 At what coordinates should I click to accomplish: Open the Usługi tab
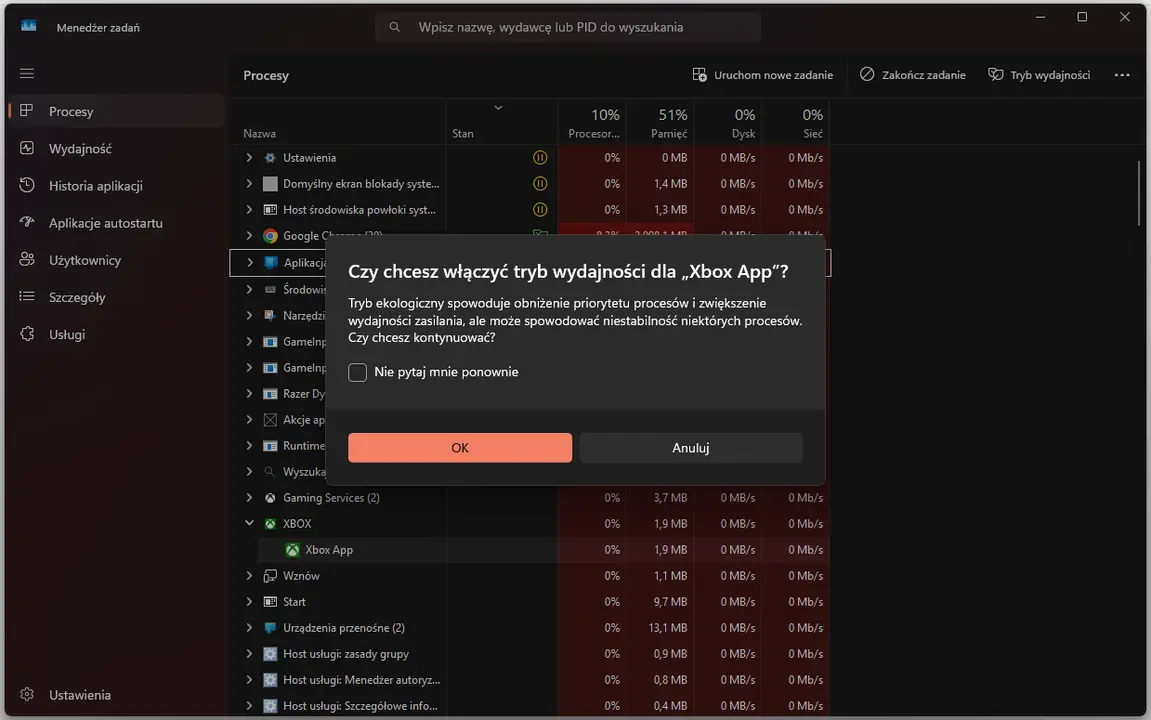click(x=116, y=335)
